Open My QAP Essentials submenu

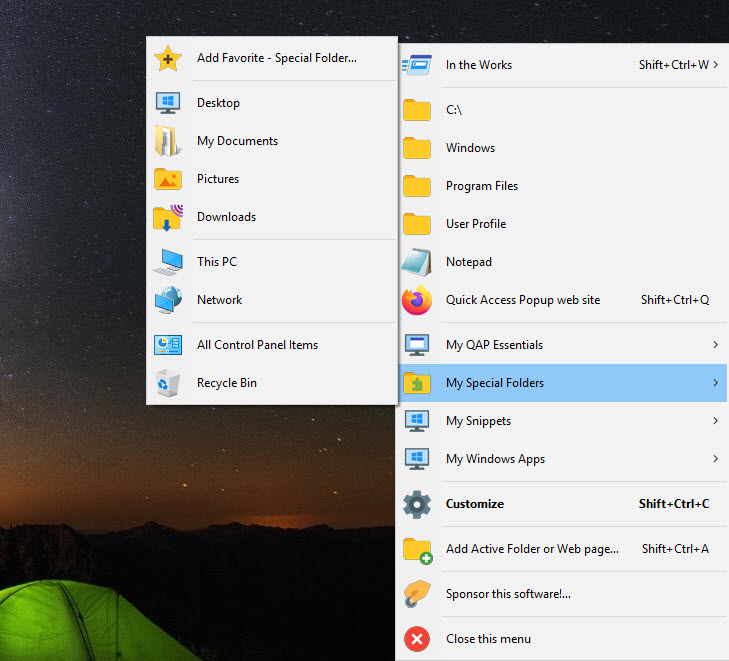[563, 345]
